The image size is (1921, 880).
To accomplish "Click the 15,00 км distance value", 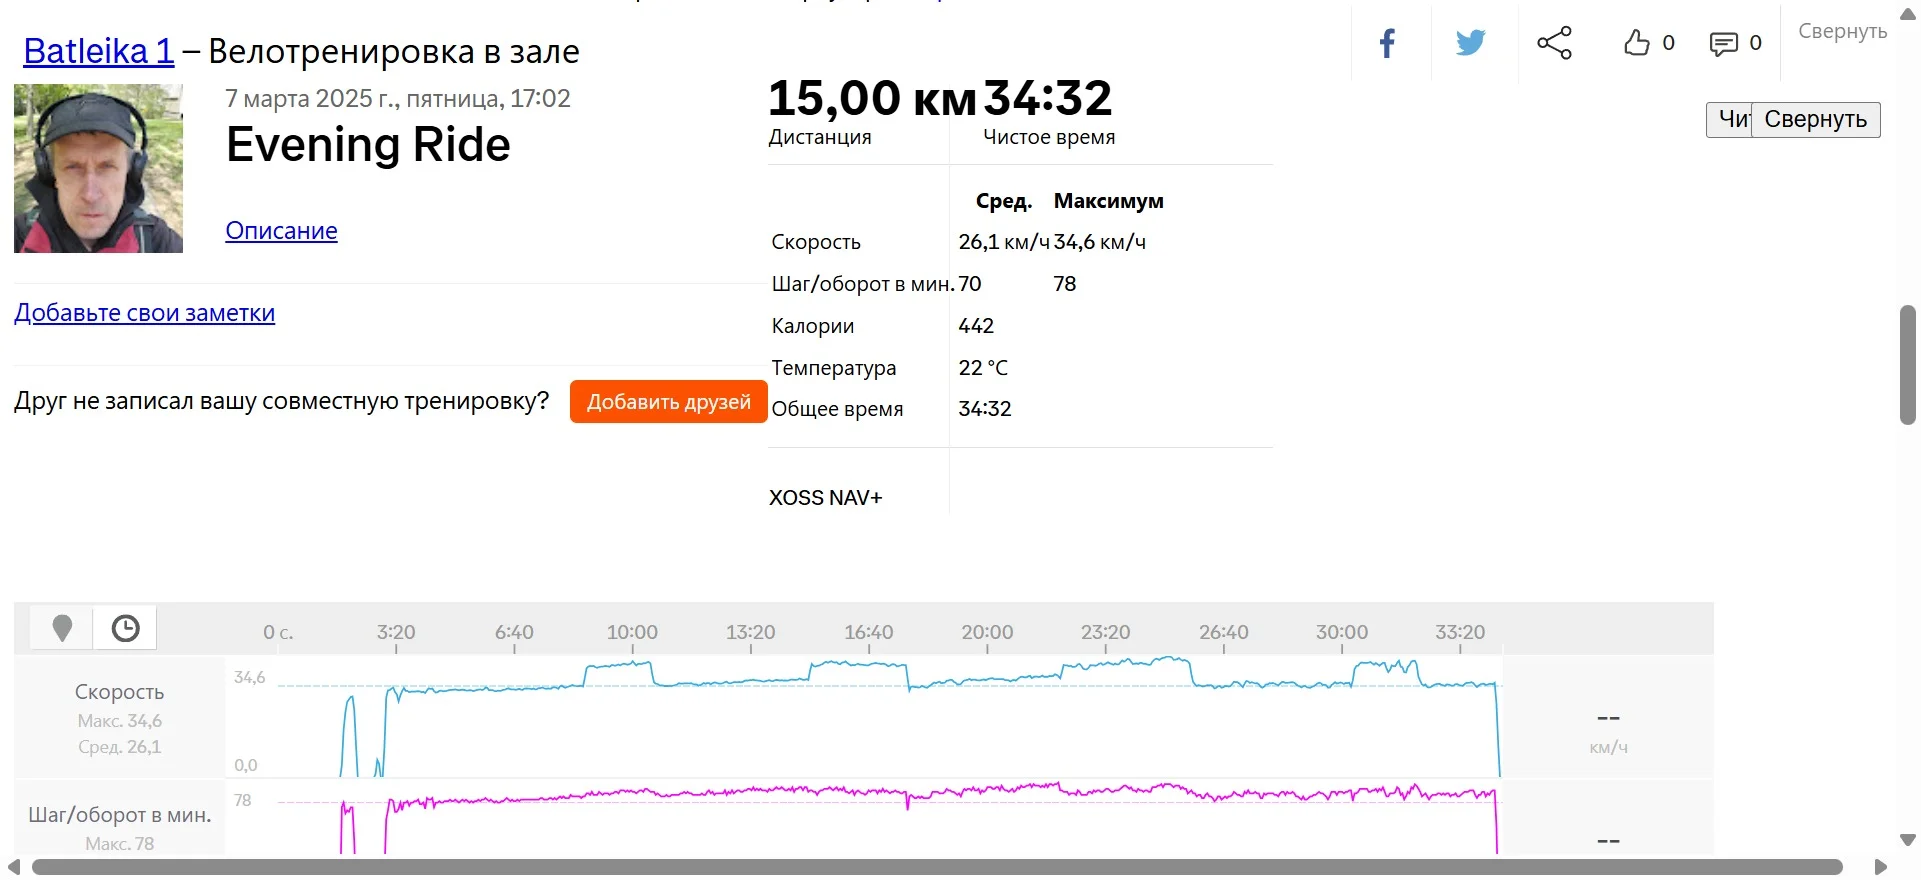I will point(872,98).
